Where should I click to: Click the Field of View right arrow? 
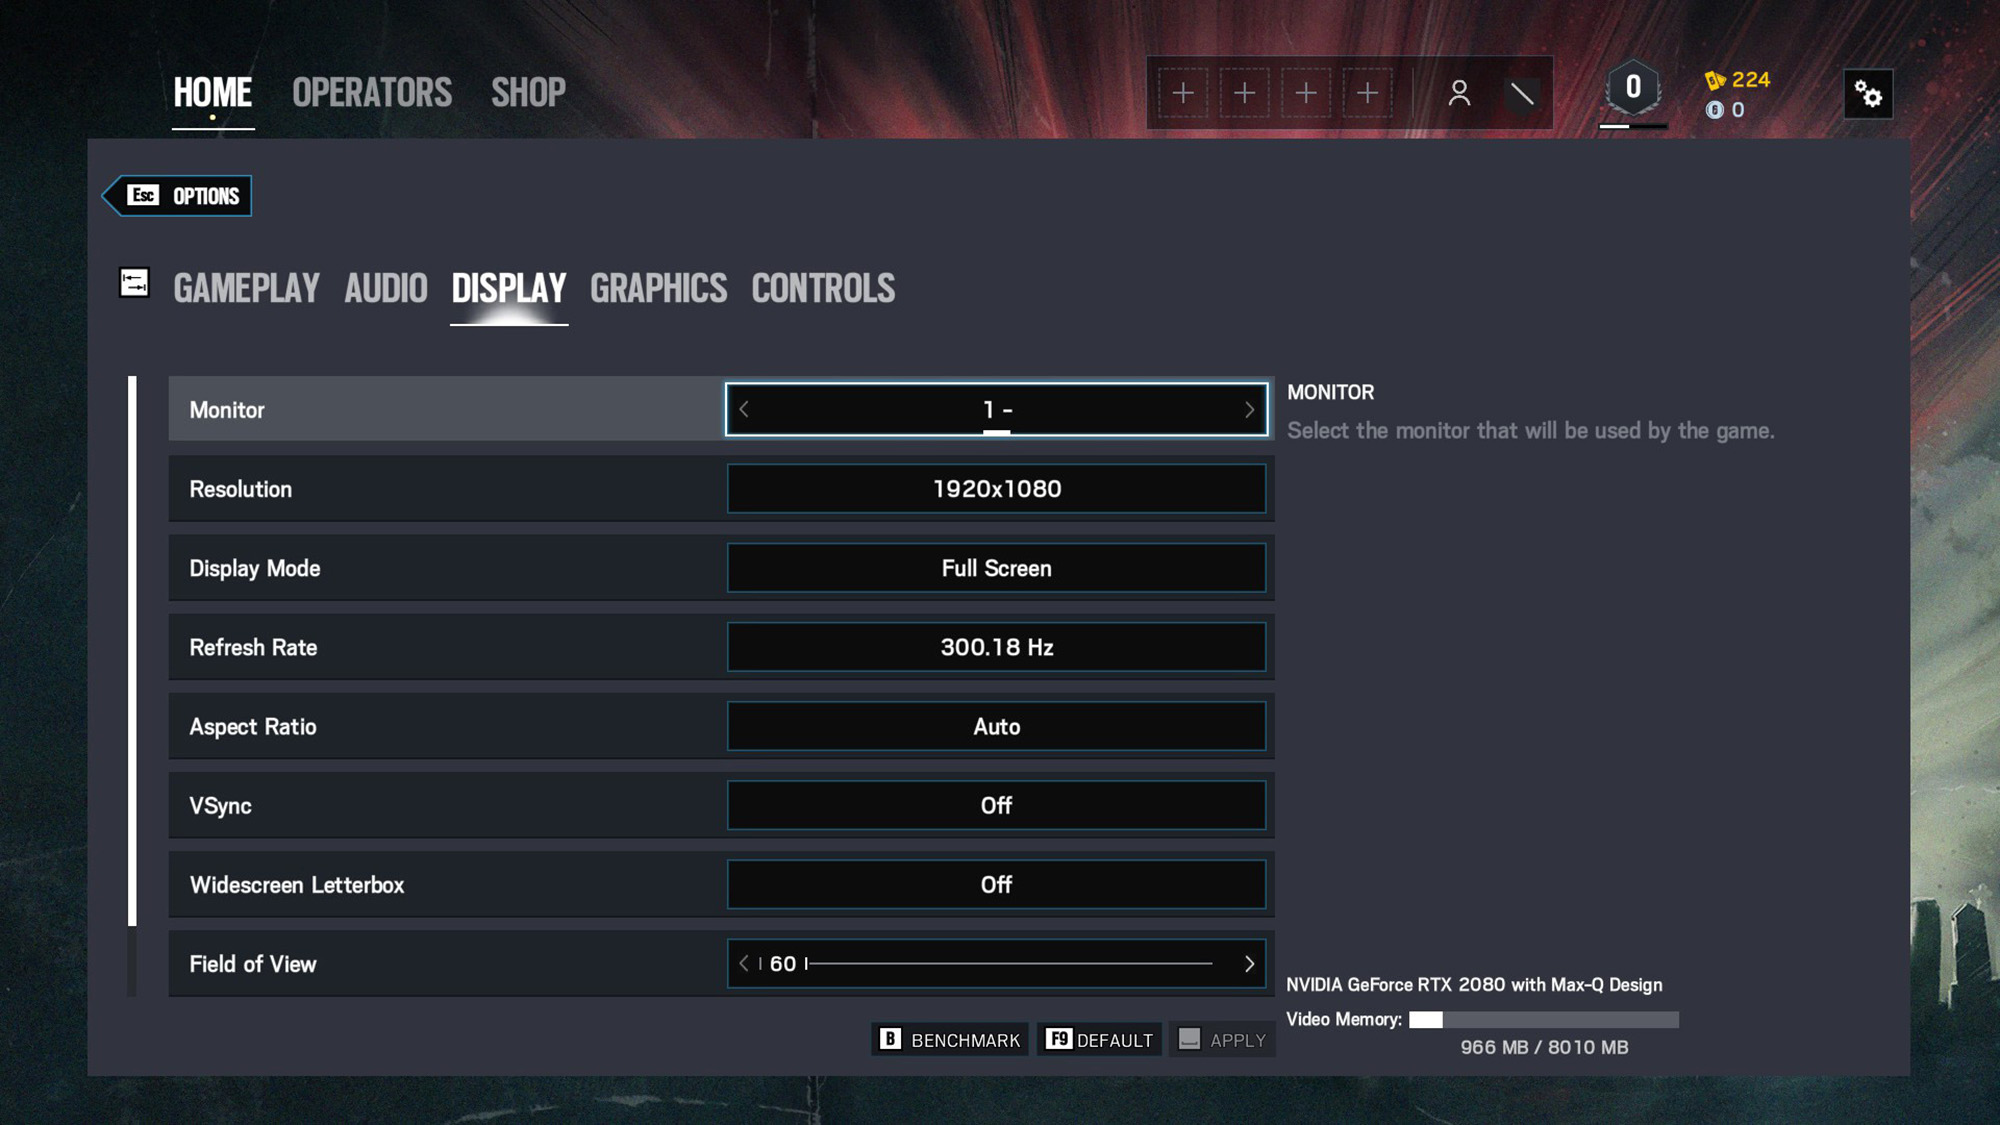tap(1247, 963)
